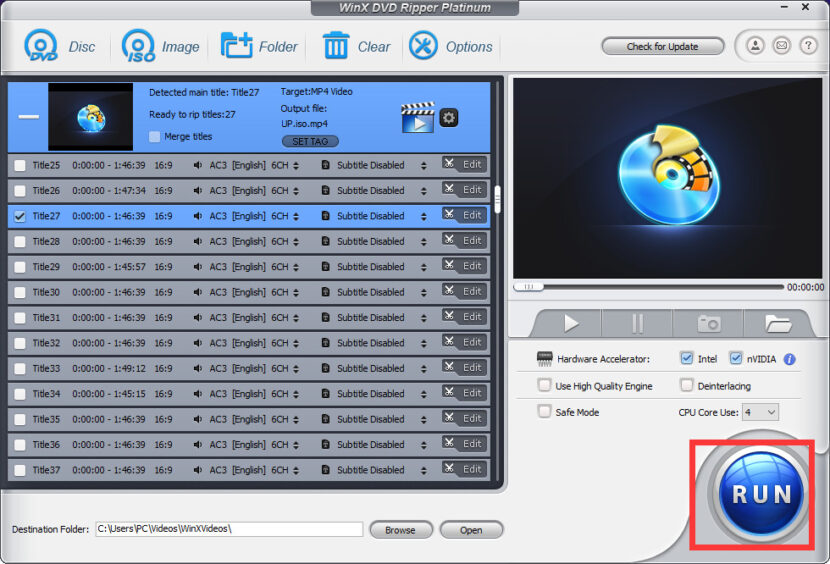This screenshot has height=564, width=830.
Task: Turn on Safe Mode checkbox
Action: pyautogui.click(x=544, y=411)
